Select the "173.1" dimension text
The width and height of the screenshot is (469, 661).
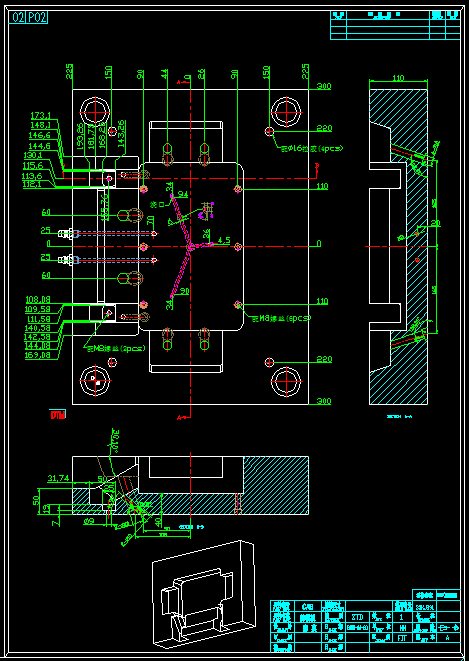[40, 115]
